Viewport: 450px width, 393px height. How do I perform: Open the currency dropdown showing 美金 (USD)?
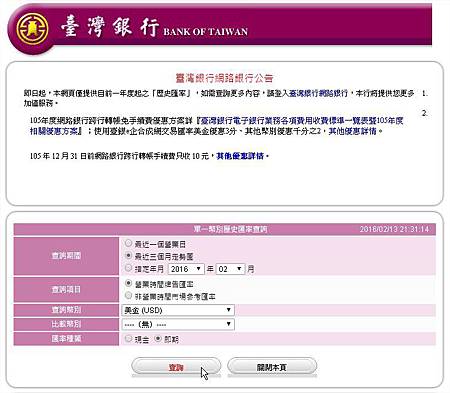(x=178, y=310)
